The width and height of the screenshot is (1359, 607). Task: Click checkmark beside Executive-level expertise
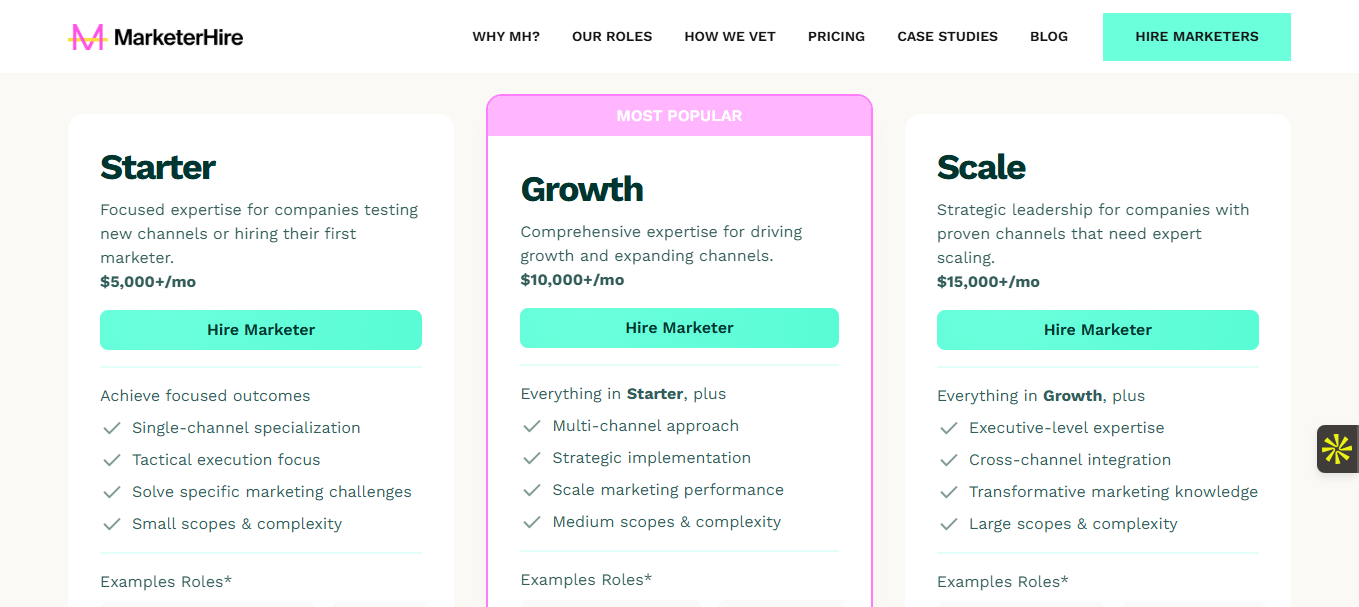[x=948, y=428]
